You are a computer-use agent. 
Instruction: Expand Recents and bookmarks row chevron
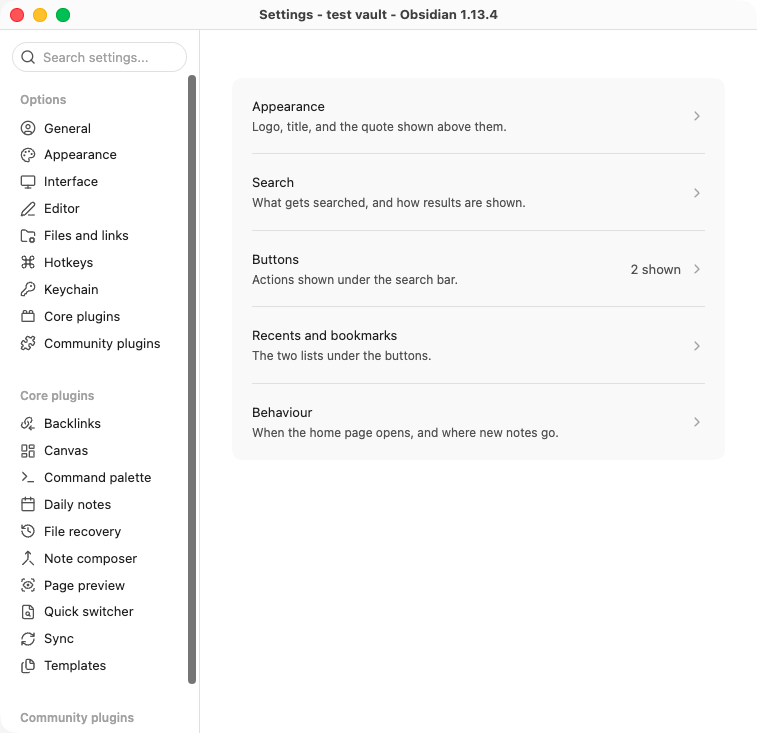[x=697, y=346]
